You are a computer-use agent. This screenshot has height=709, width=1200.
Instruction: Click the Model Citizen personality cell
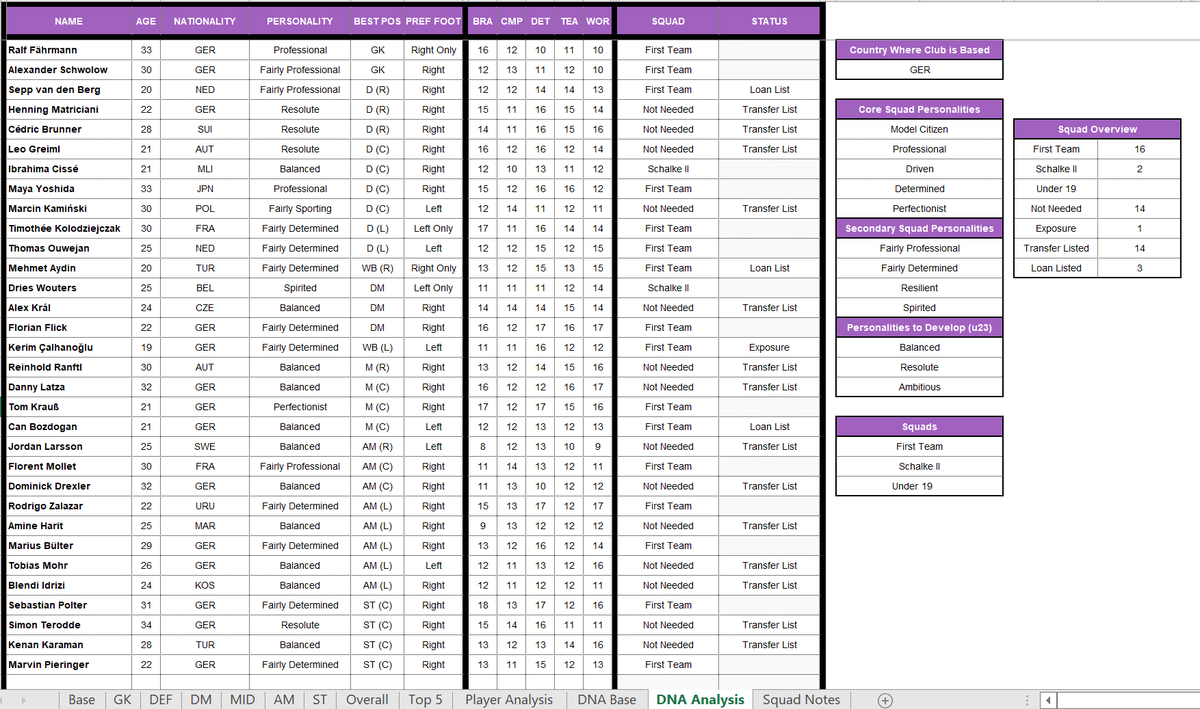click(x=919, y=129)
